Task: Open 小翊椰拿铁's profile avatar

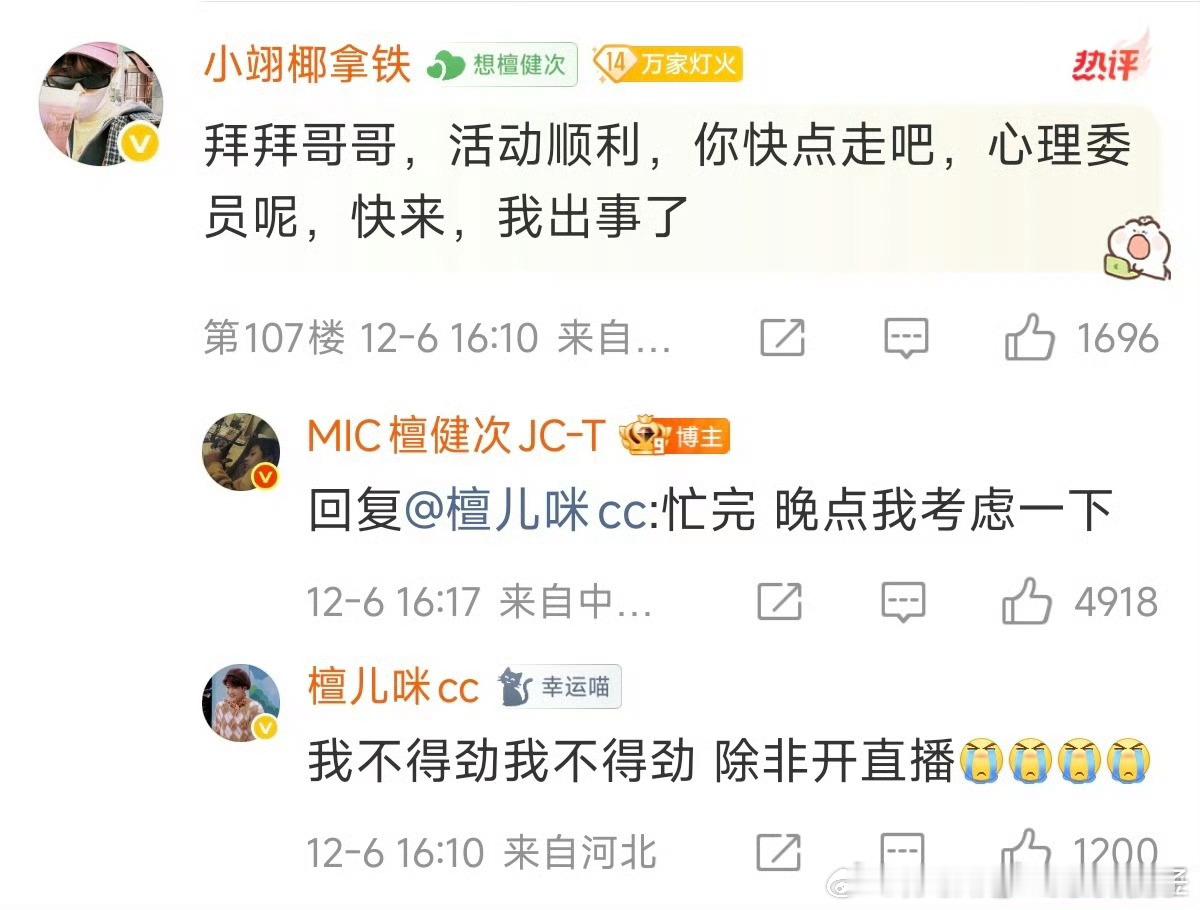Action: tap(100, 103)
